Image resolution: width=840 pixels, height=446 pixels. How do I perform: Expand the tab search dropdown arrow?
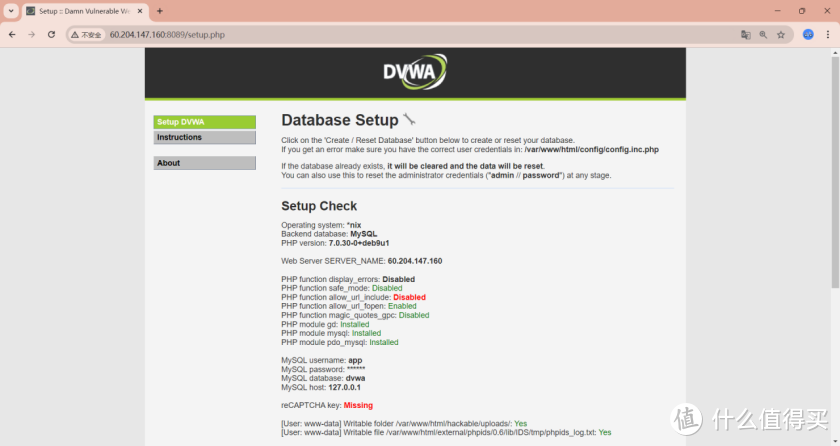click(x=10, y=11)
